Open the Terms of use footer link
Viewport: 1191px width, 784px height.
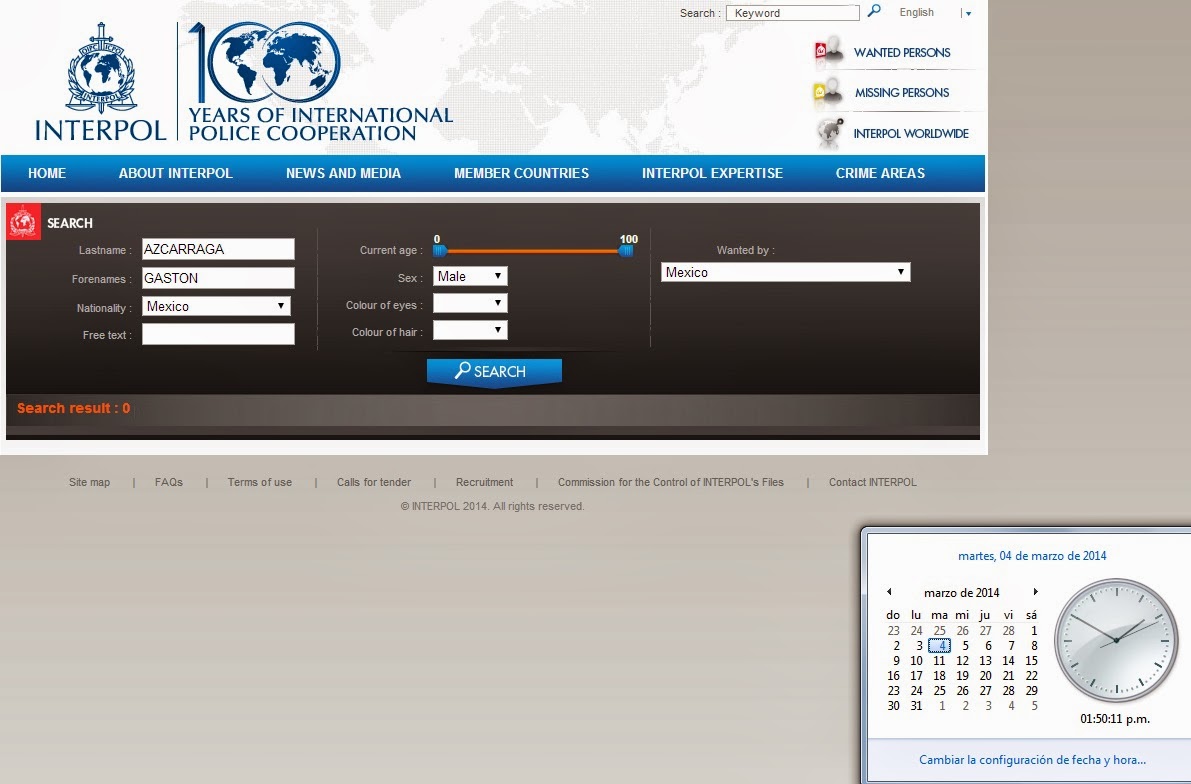point(260,482)
